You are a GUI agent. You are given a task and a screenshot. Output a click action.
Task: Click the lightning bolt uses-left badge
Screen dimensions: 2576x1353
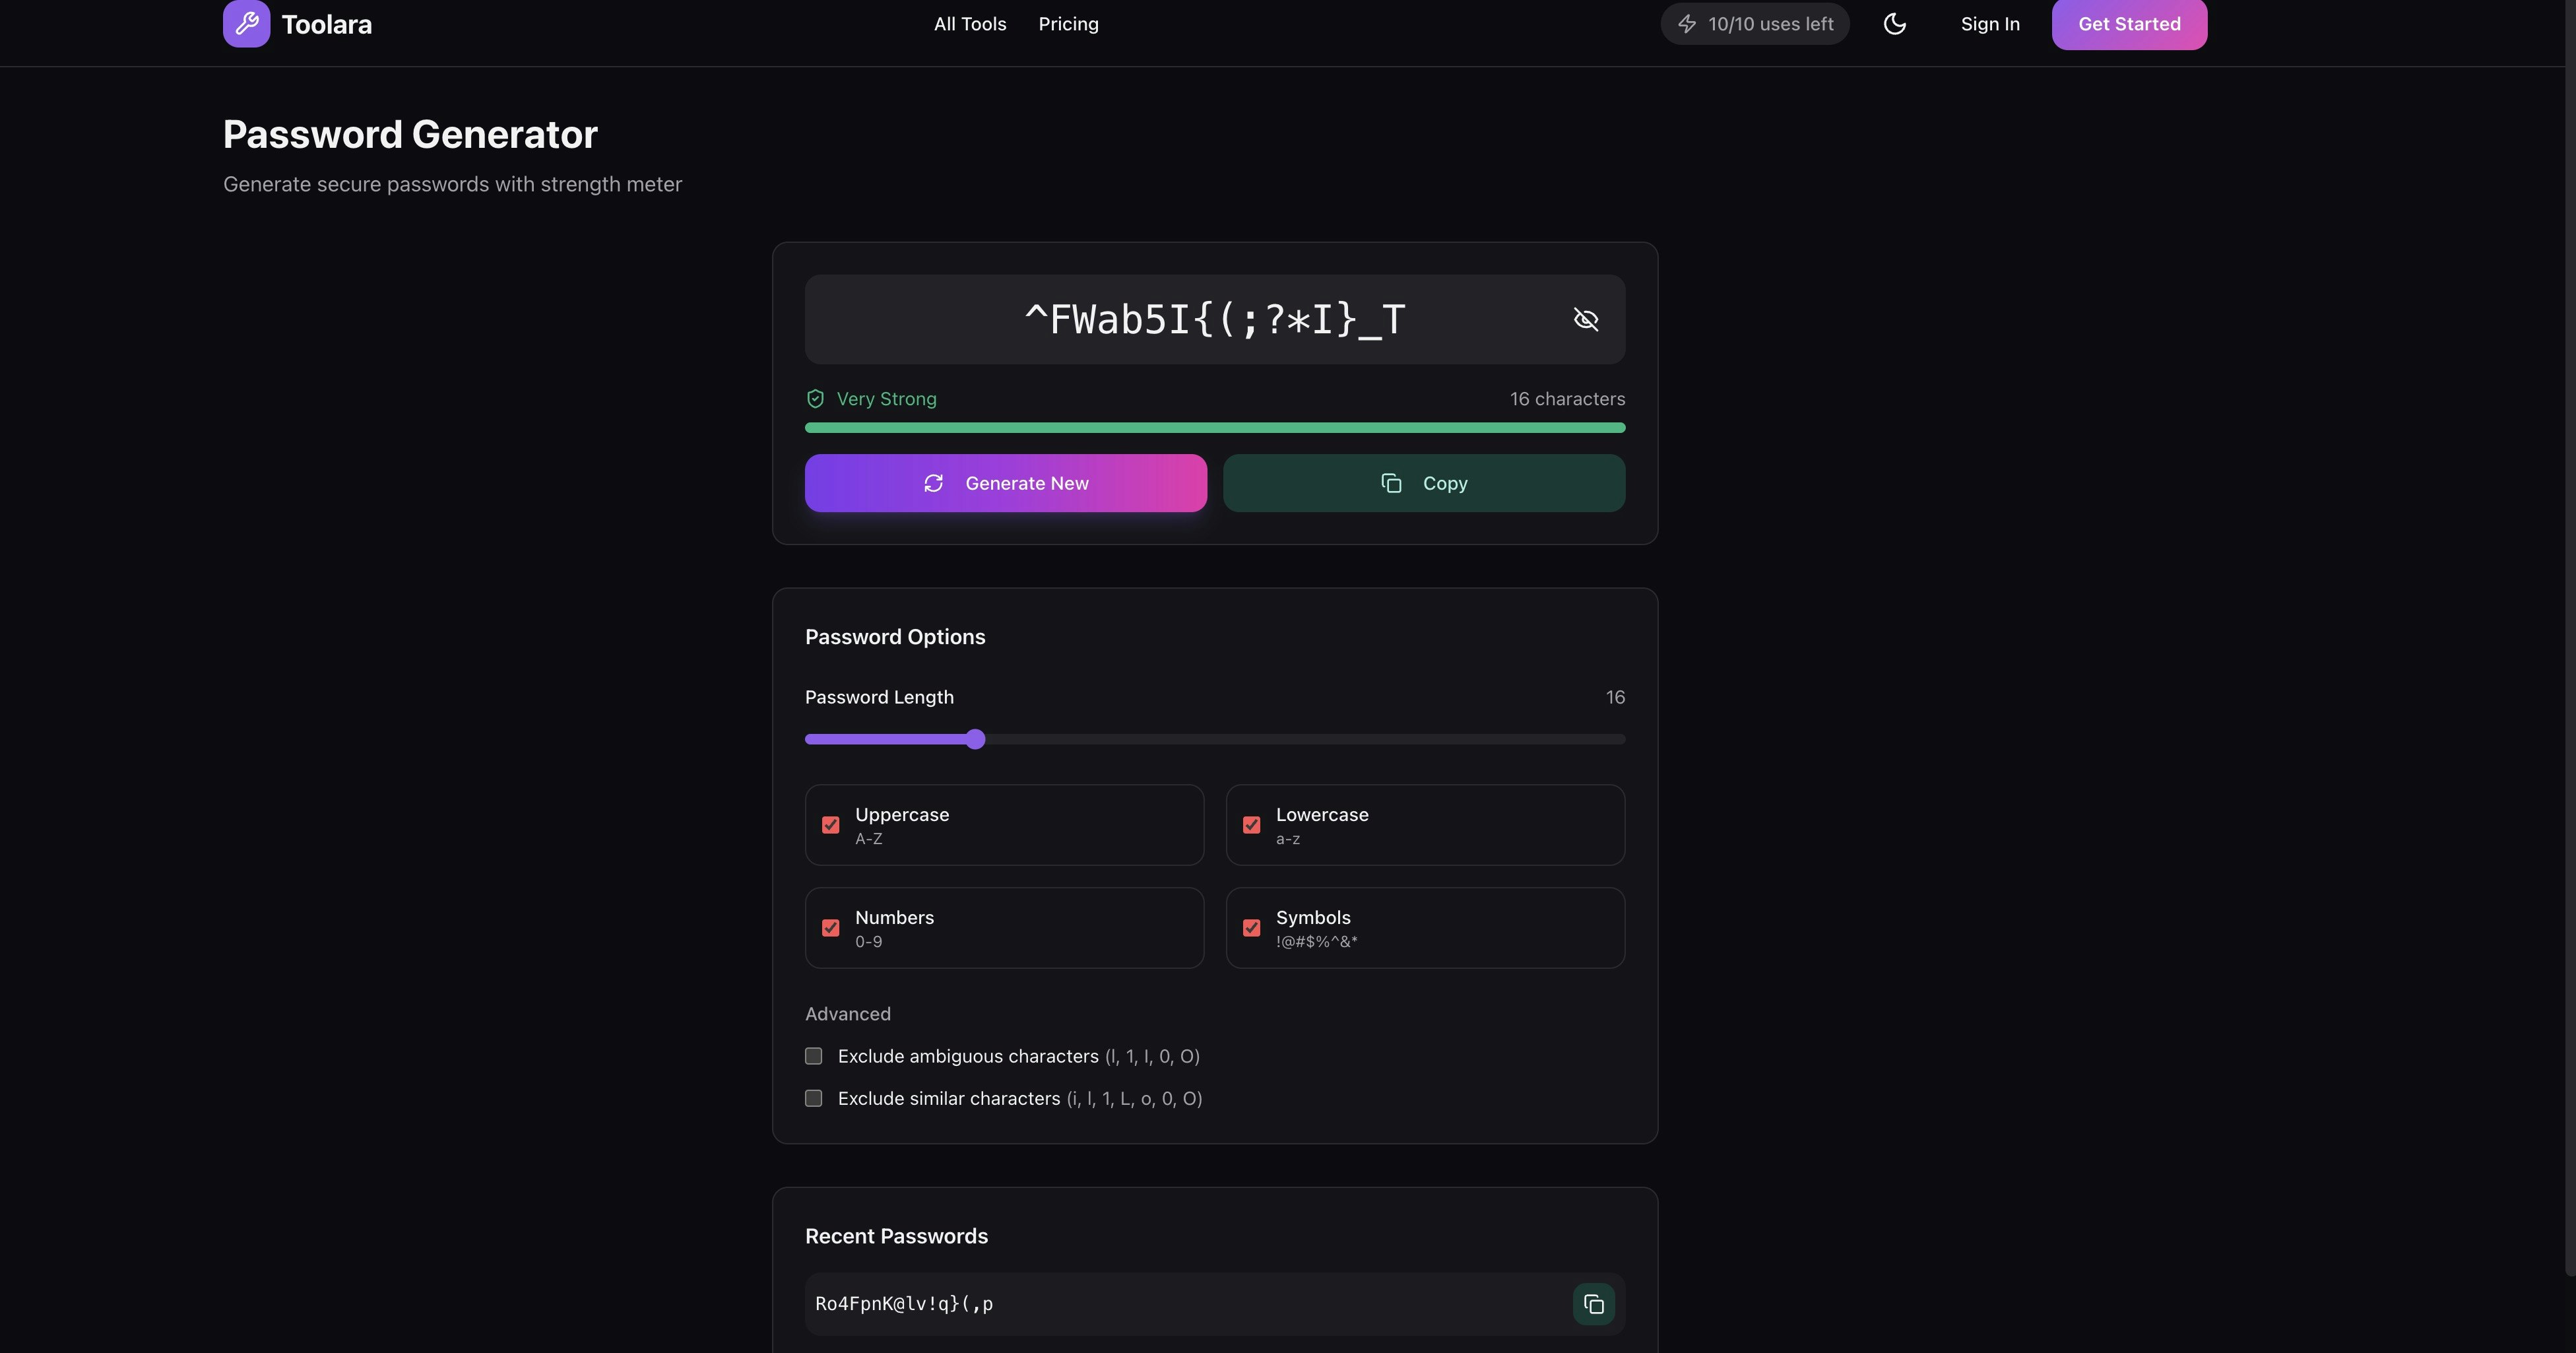coord(1755,24)
